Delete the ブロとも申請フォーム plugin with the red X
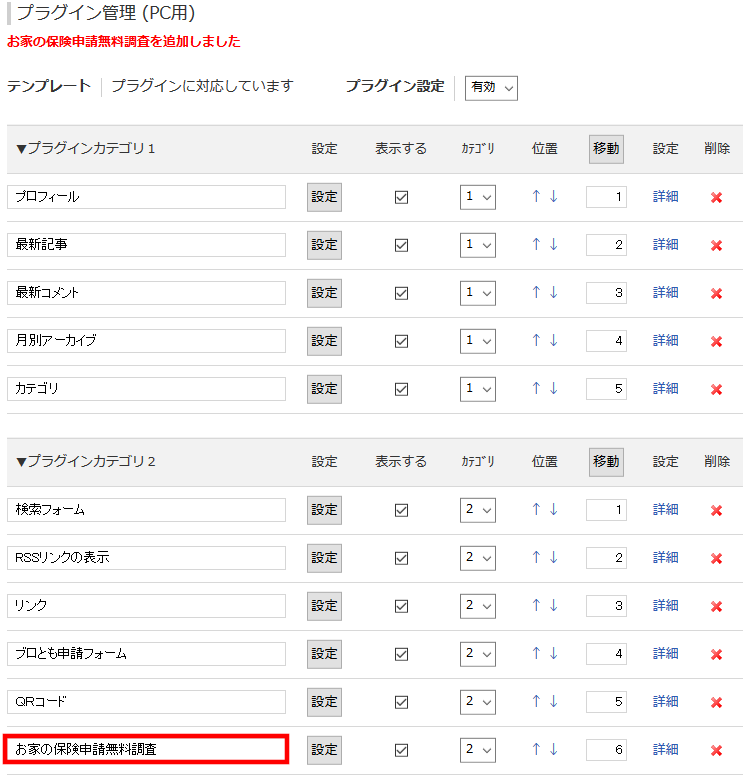749x777 pixels. (x=716, y=655)
